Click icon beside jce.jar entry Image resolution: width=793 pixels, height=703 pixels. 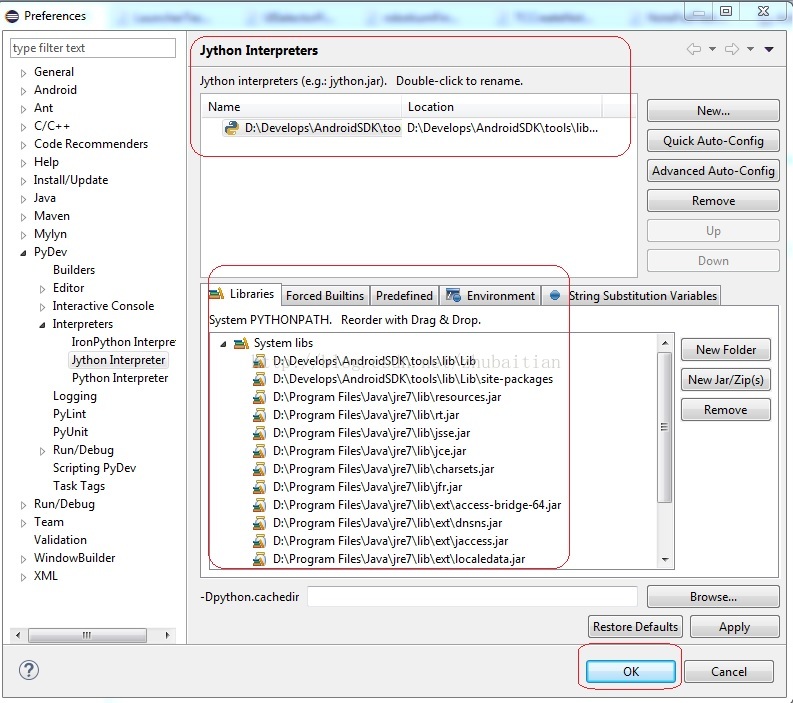point(259,451)
